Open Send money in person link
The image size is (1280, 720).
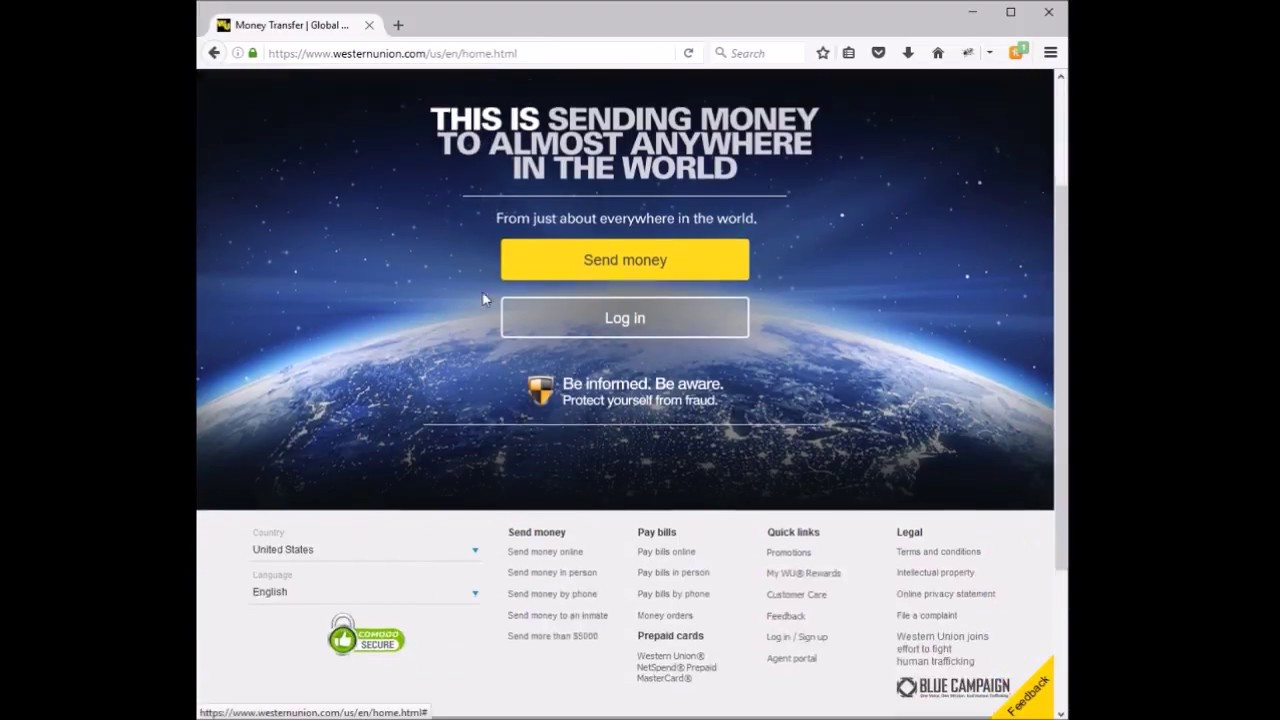coord(552,573)
